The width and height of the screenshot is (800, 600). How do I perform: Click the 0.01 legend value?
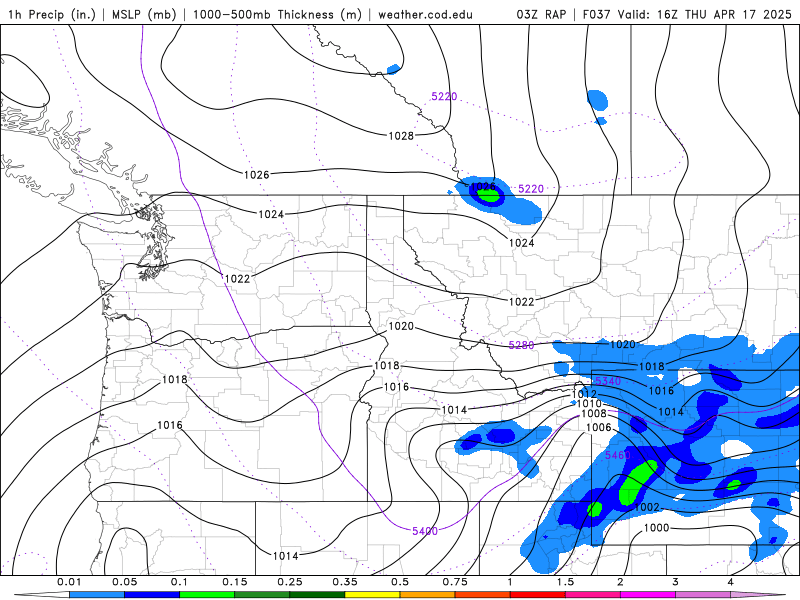tap(69, 582)
